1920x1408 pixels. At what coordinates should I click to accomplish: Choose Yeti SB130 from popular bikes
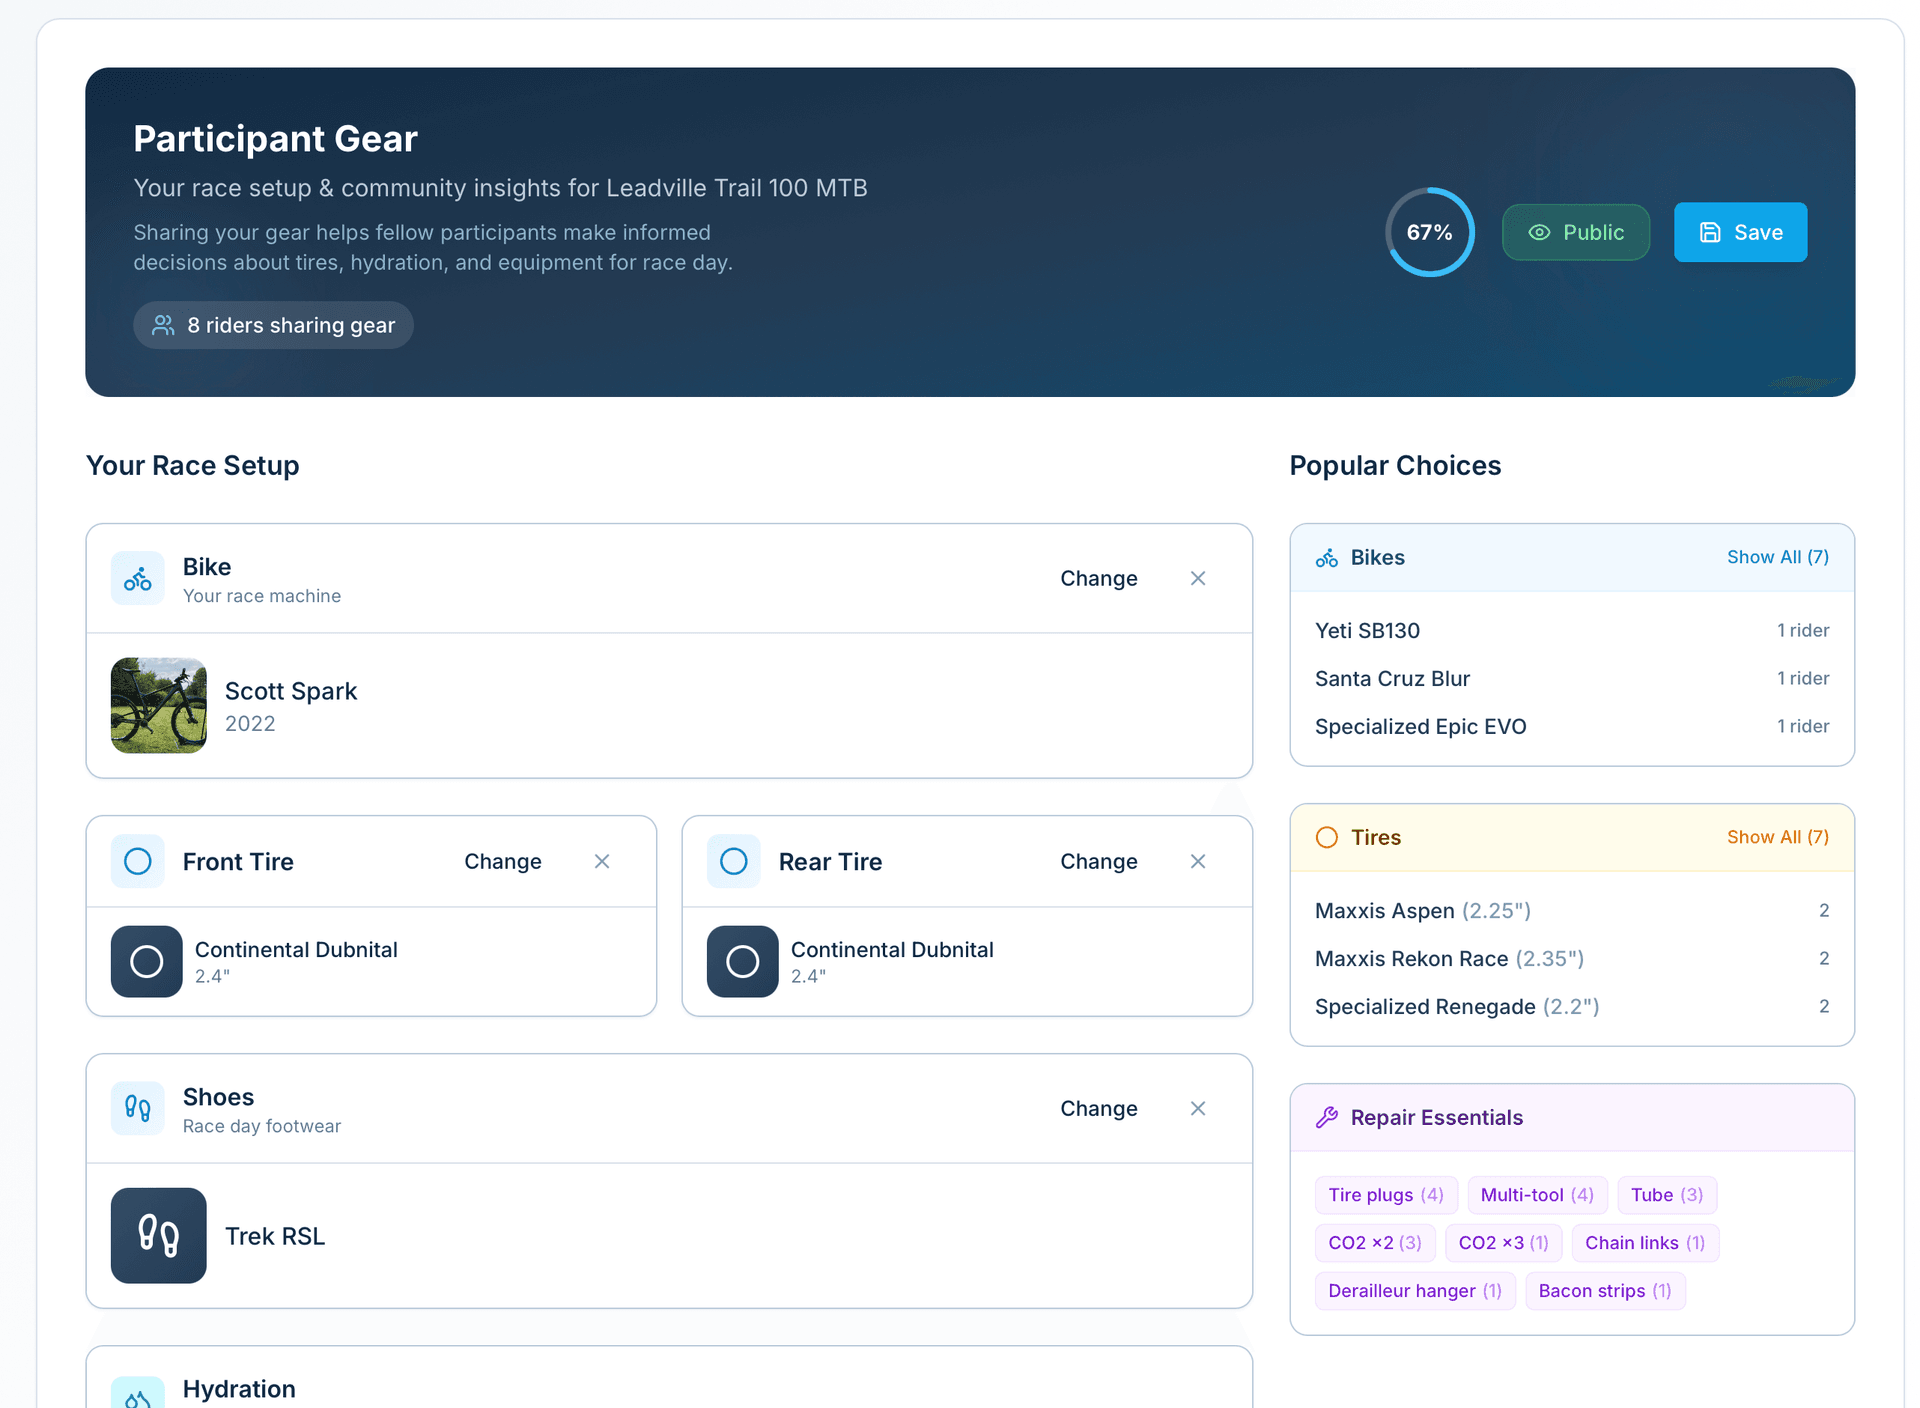[1367, 630]
